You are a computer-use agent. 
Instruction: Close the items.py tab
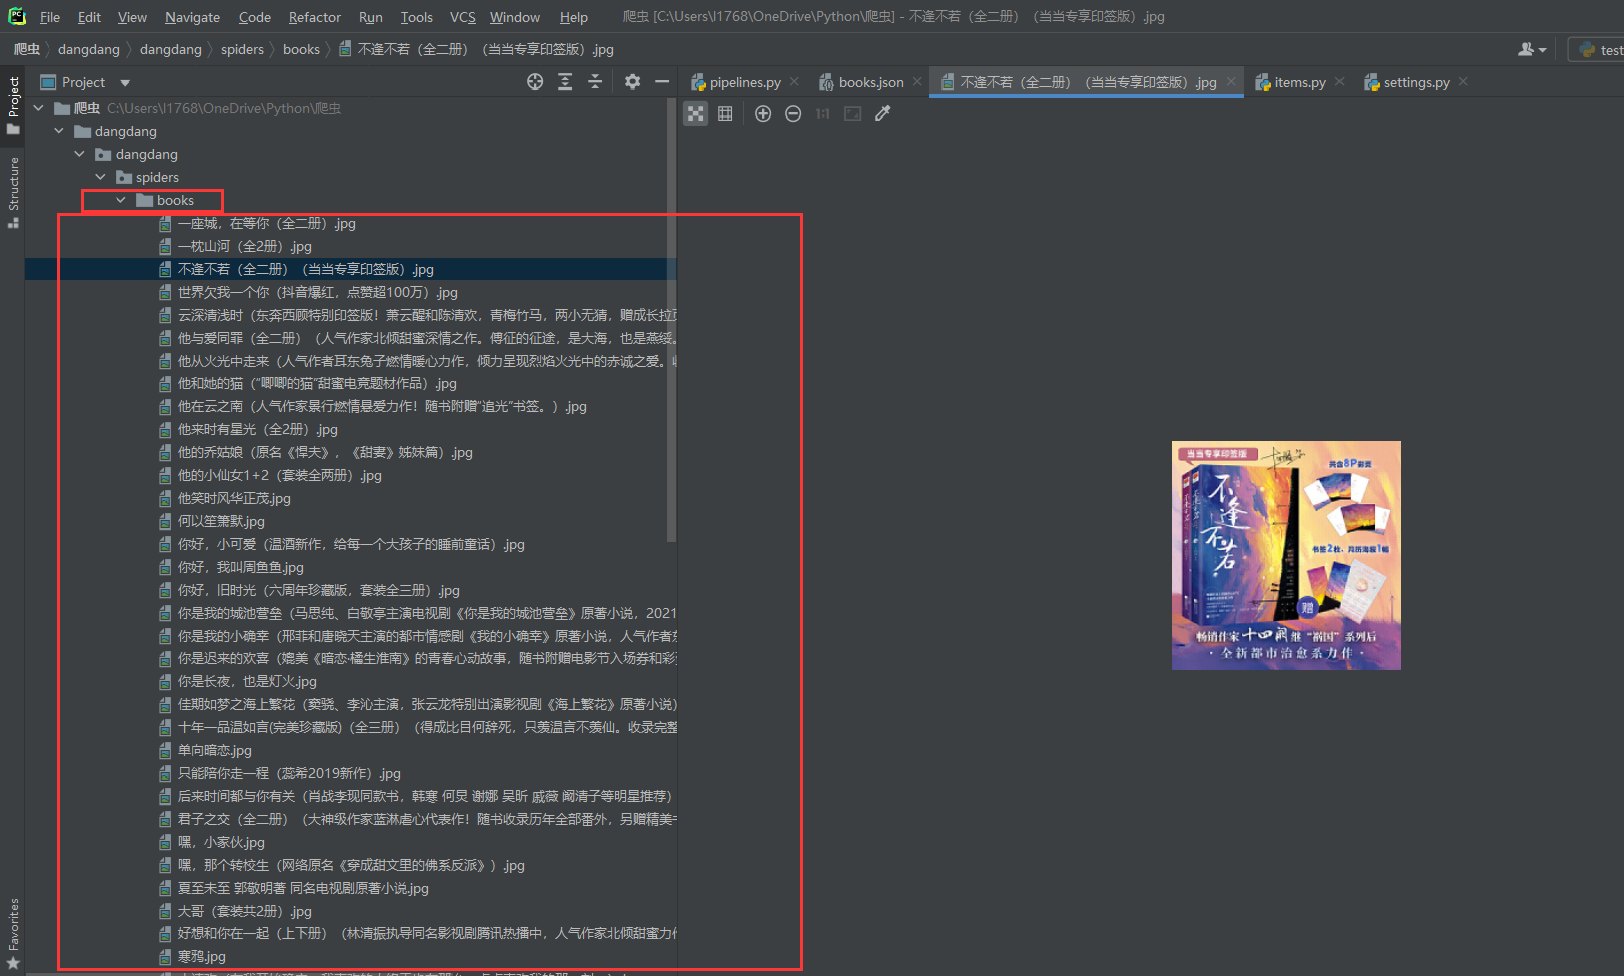pyautogui.click(x=1339, y=82)
